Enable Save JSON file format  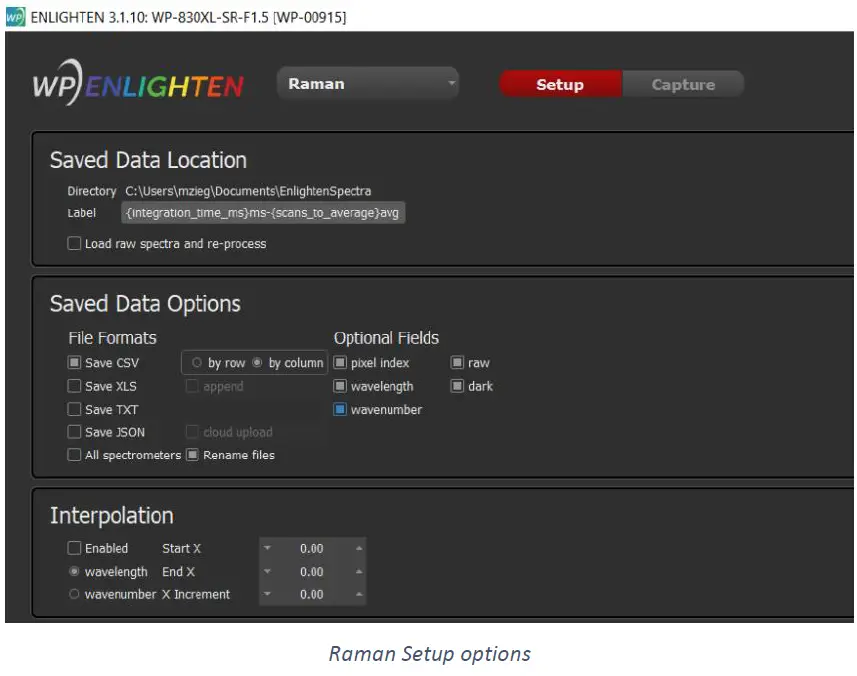[x=75, y=432]
